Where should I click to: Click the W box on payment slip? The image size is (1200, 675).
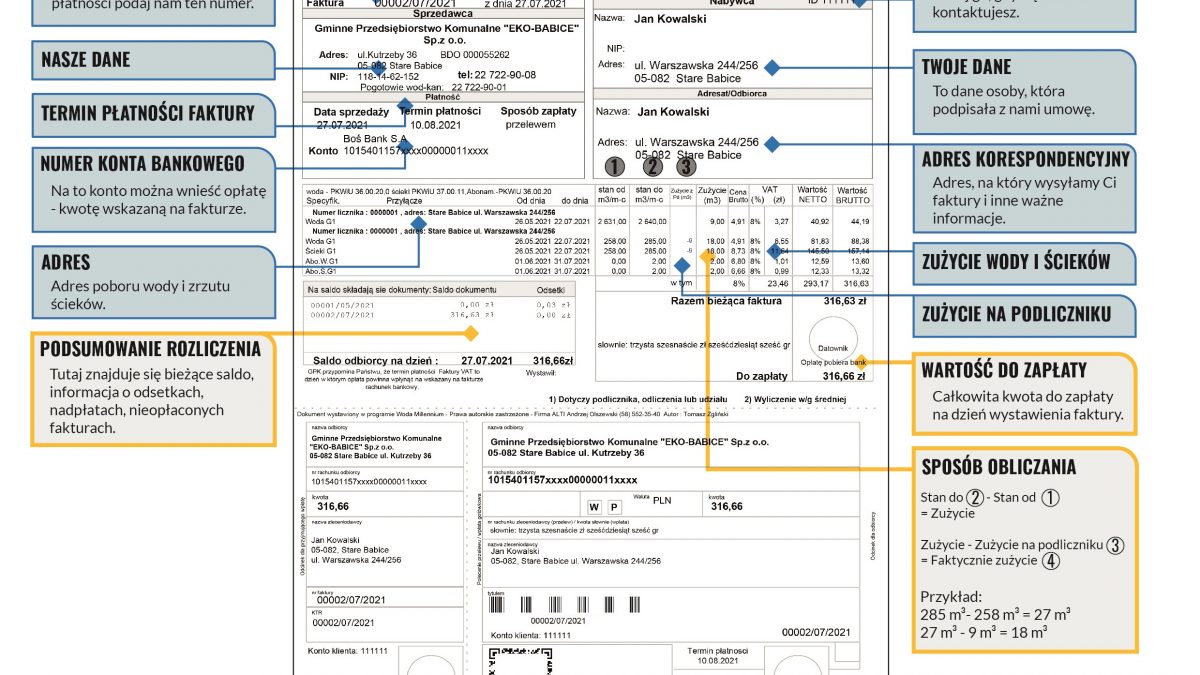coord(595,506)
